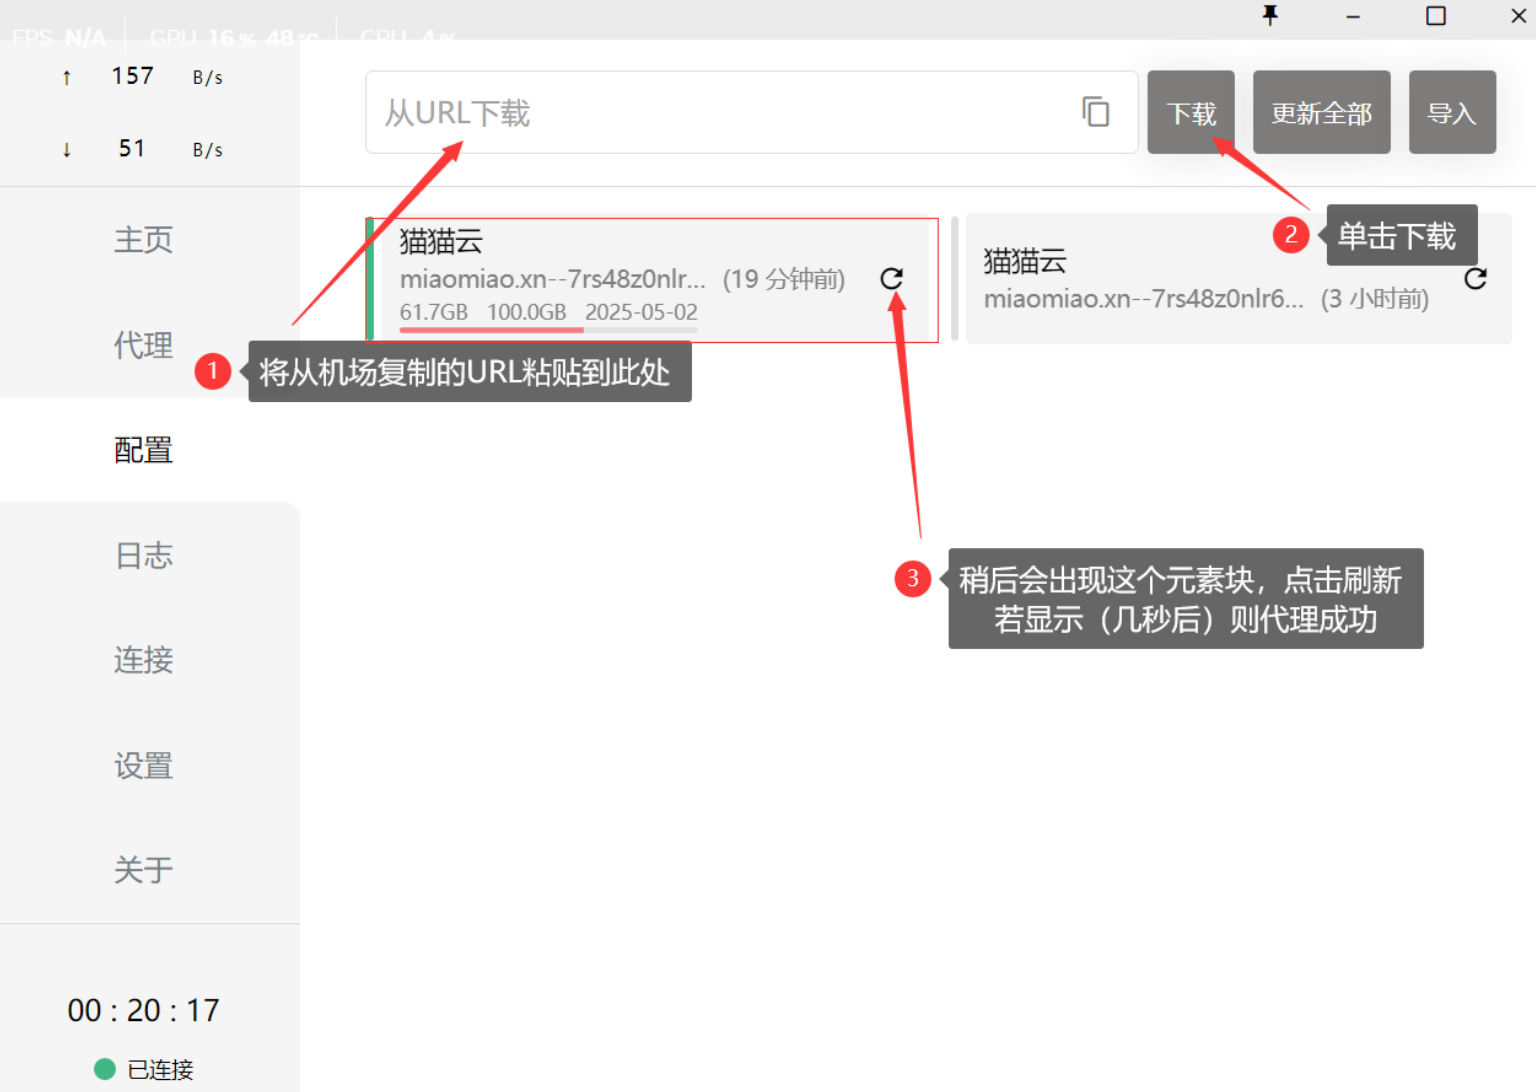Image resolution: width=1536 pixels, height=1092 pixels.
Task: Refresh the 猫猫云 profile updated 3 小时前
Action: (1475, 279)
